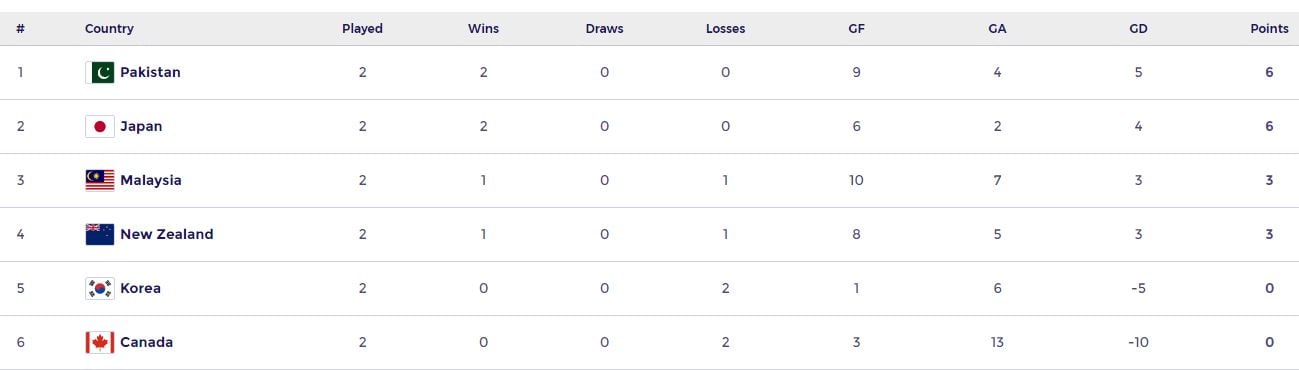Click the Malaysia flag icon

(x=100, y=180)
